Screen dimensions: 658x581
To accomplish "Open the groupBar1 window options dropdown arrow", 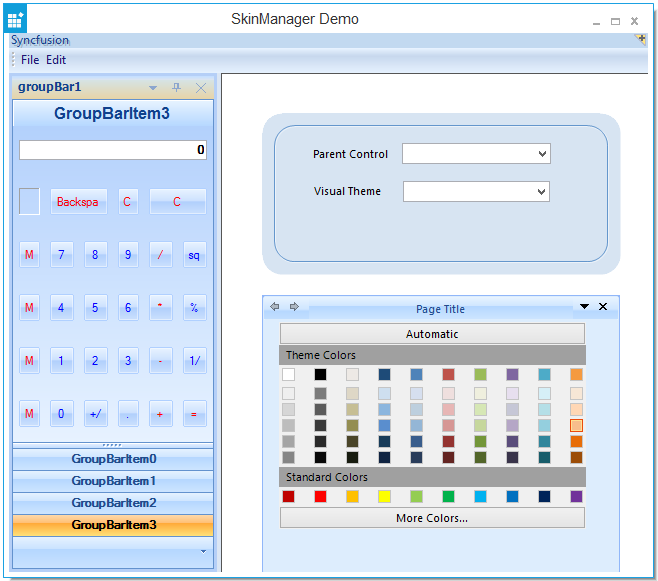I will click(x=153, y=88).
